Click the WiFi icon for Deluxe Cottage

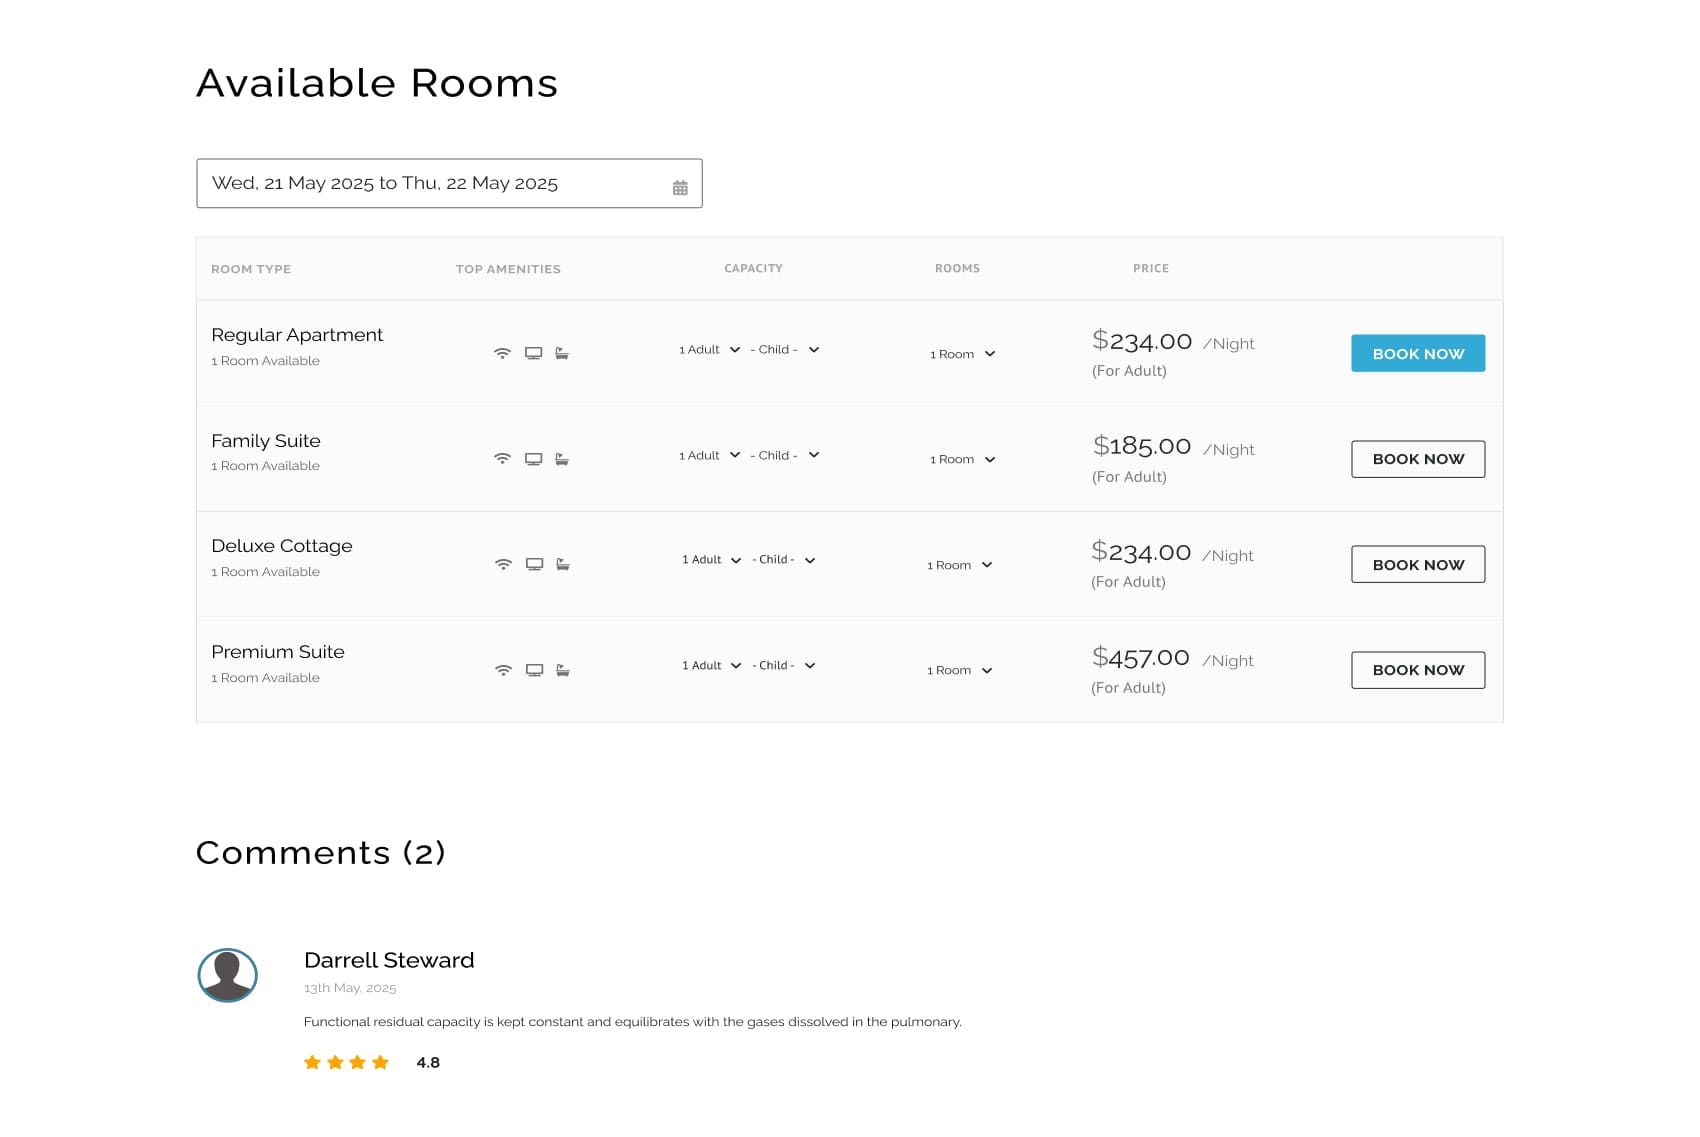pos(503,564)
